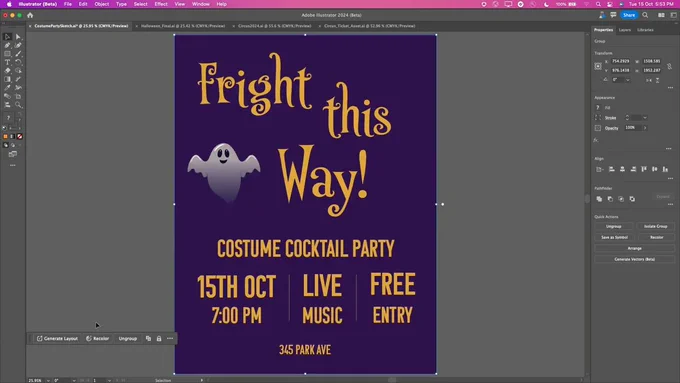Image resolution: width=680 pixels, height=383 pixels.
Task: Select the Pen tool
Action: point(7,45)
